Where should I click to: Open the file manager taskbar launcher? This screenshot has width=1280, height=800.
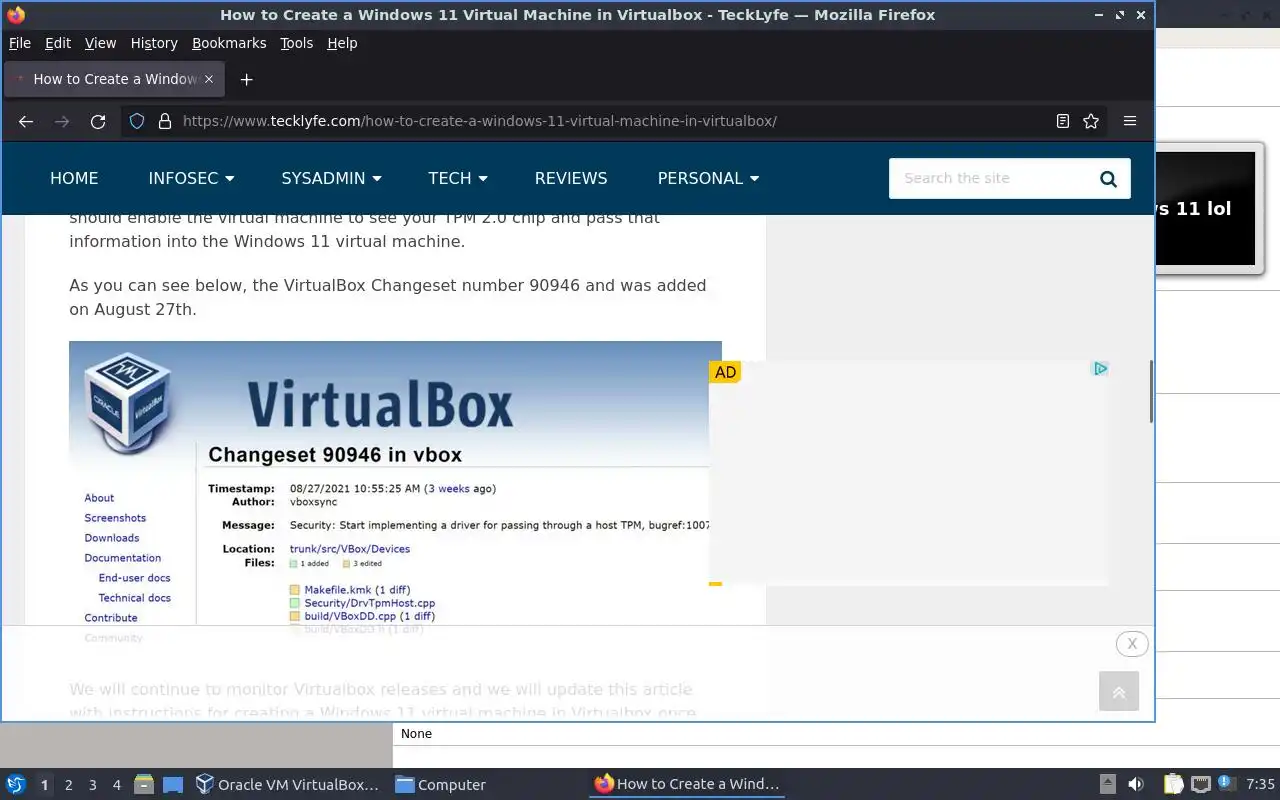144,785
